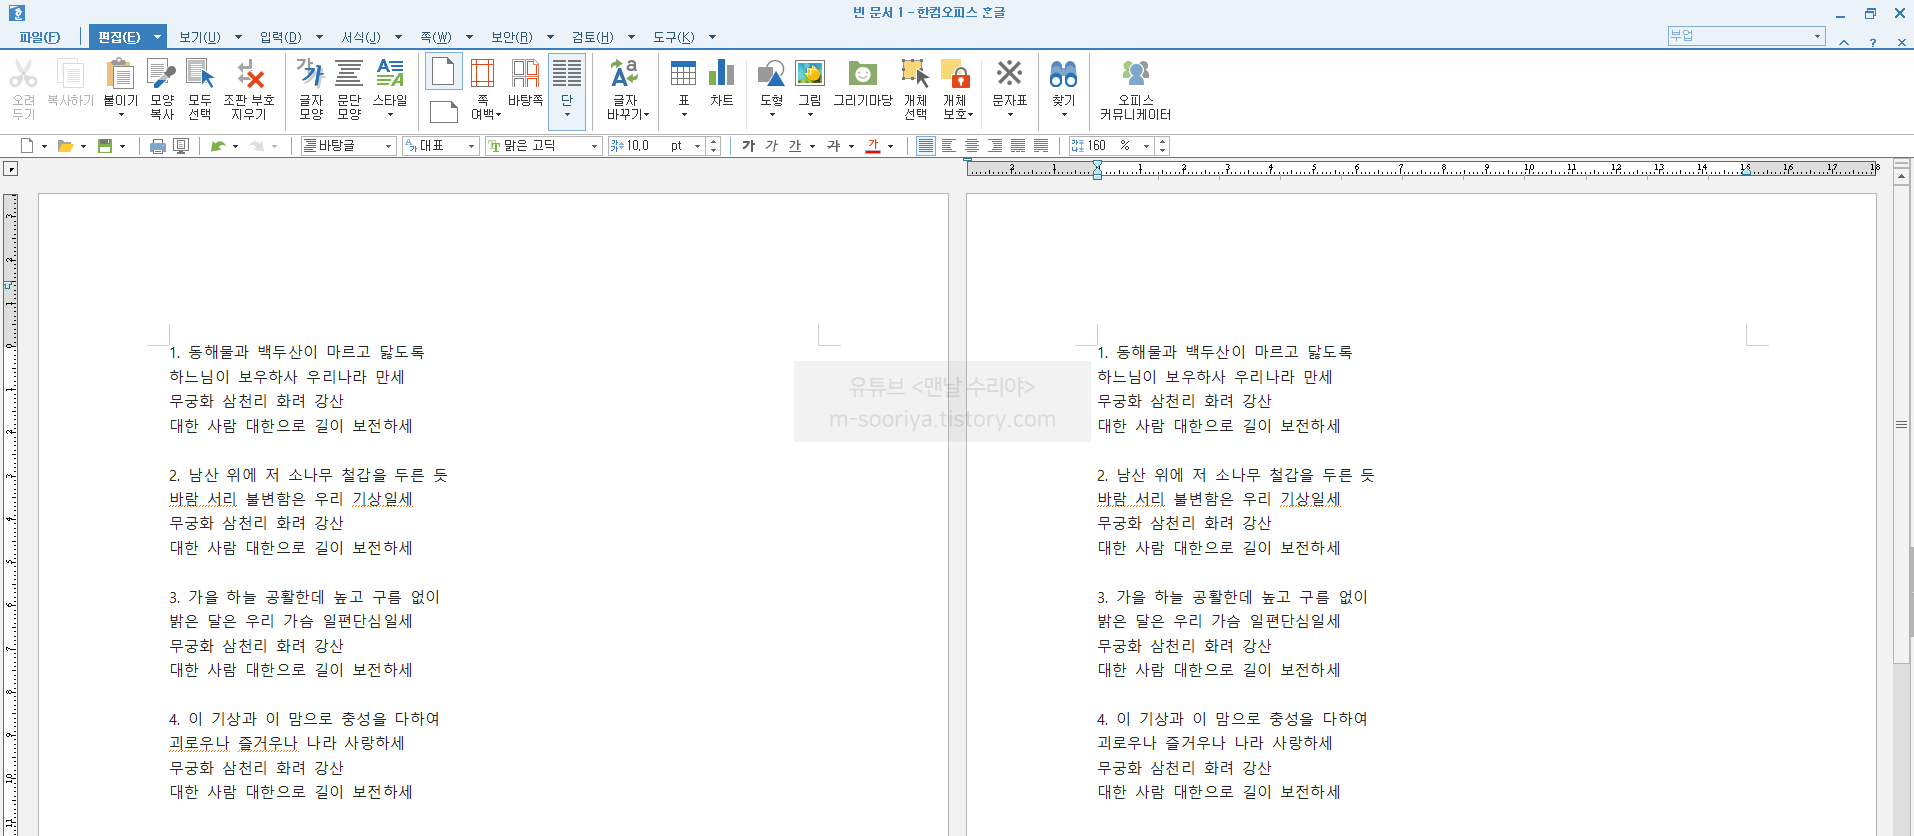Toggle distributed alignment
The image size is (1914, 836).
1018,146
